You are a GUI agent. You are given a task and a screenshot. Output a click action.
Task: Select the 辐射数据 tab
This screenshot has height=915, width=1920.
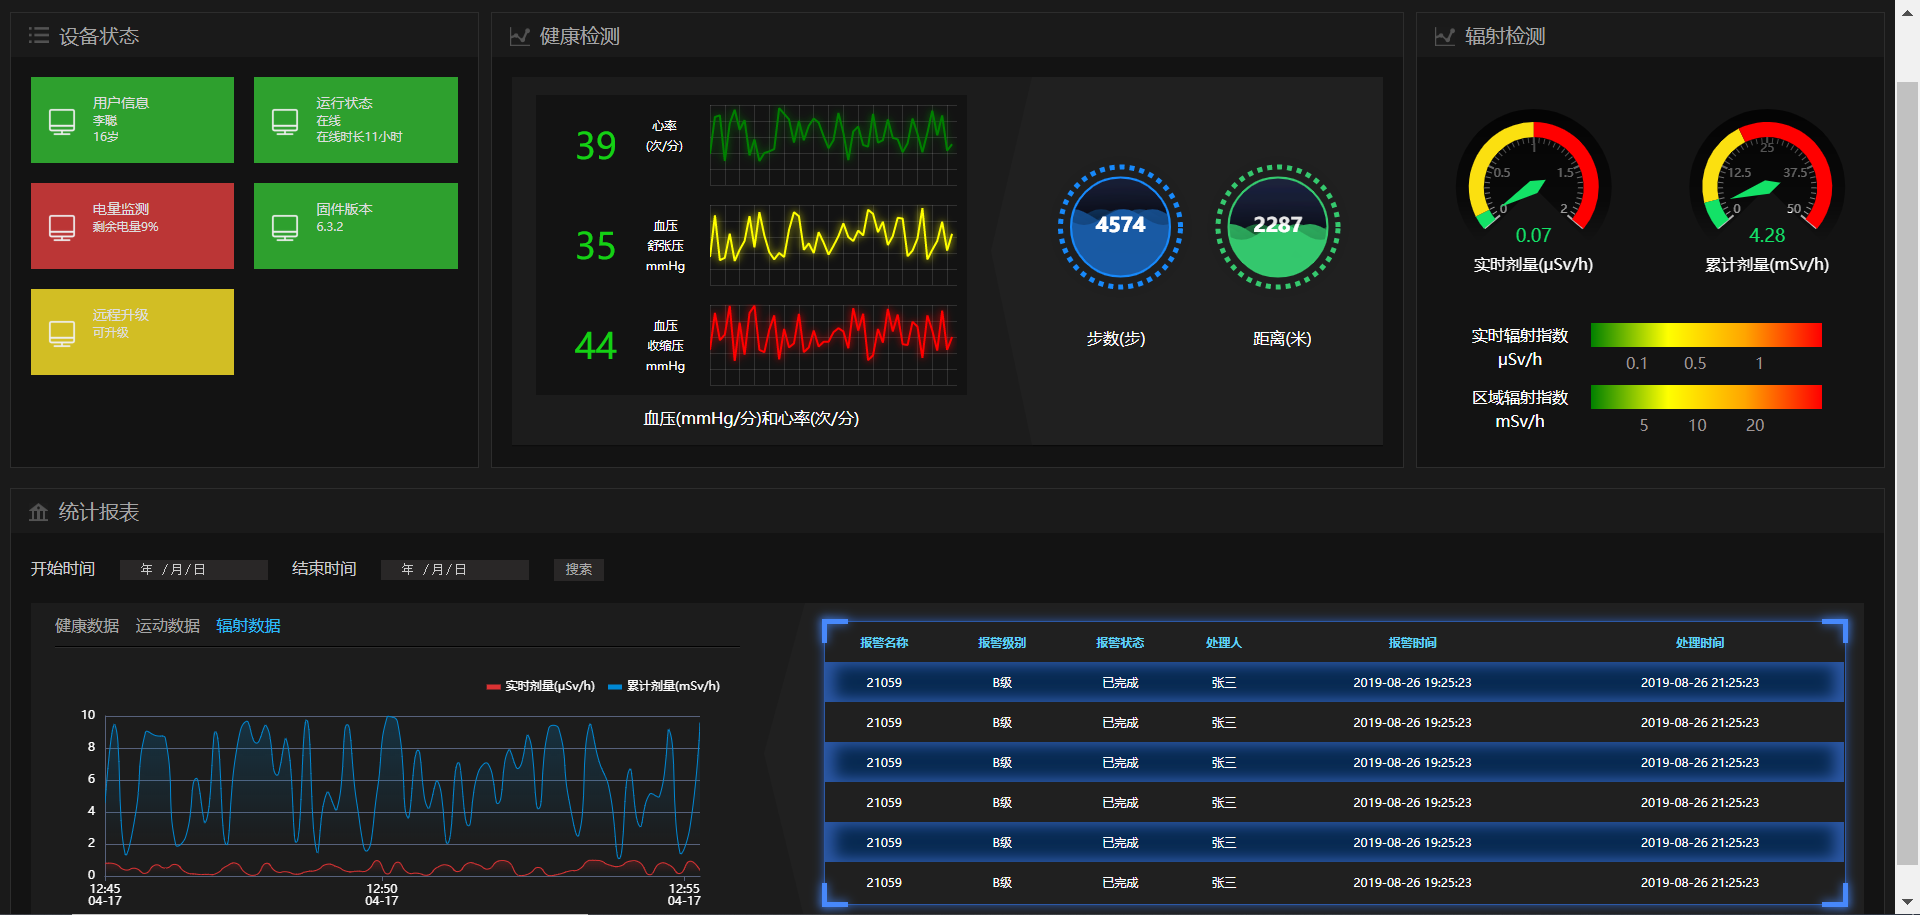(248, 626)
